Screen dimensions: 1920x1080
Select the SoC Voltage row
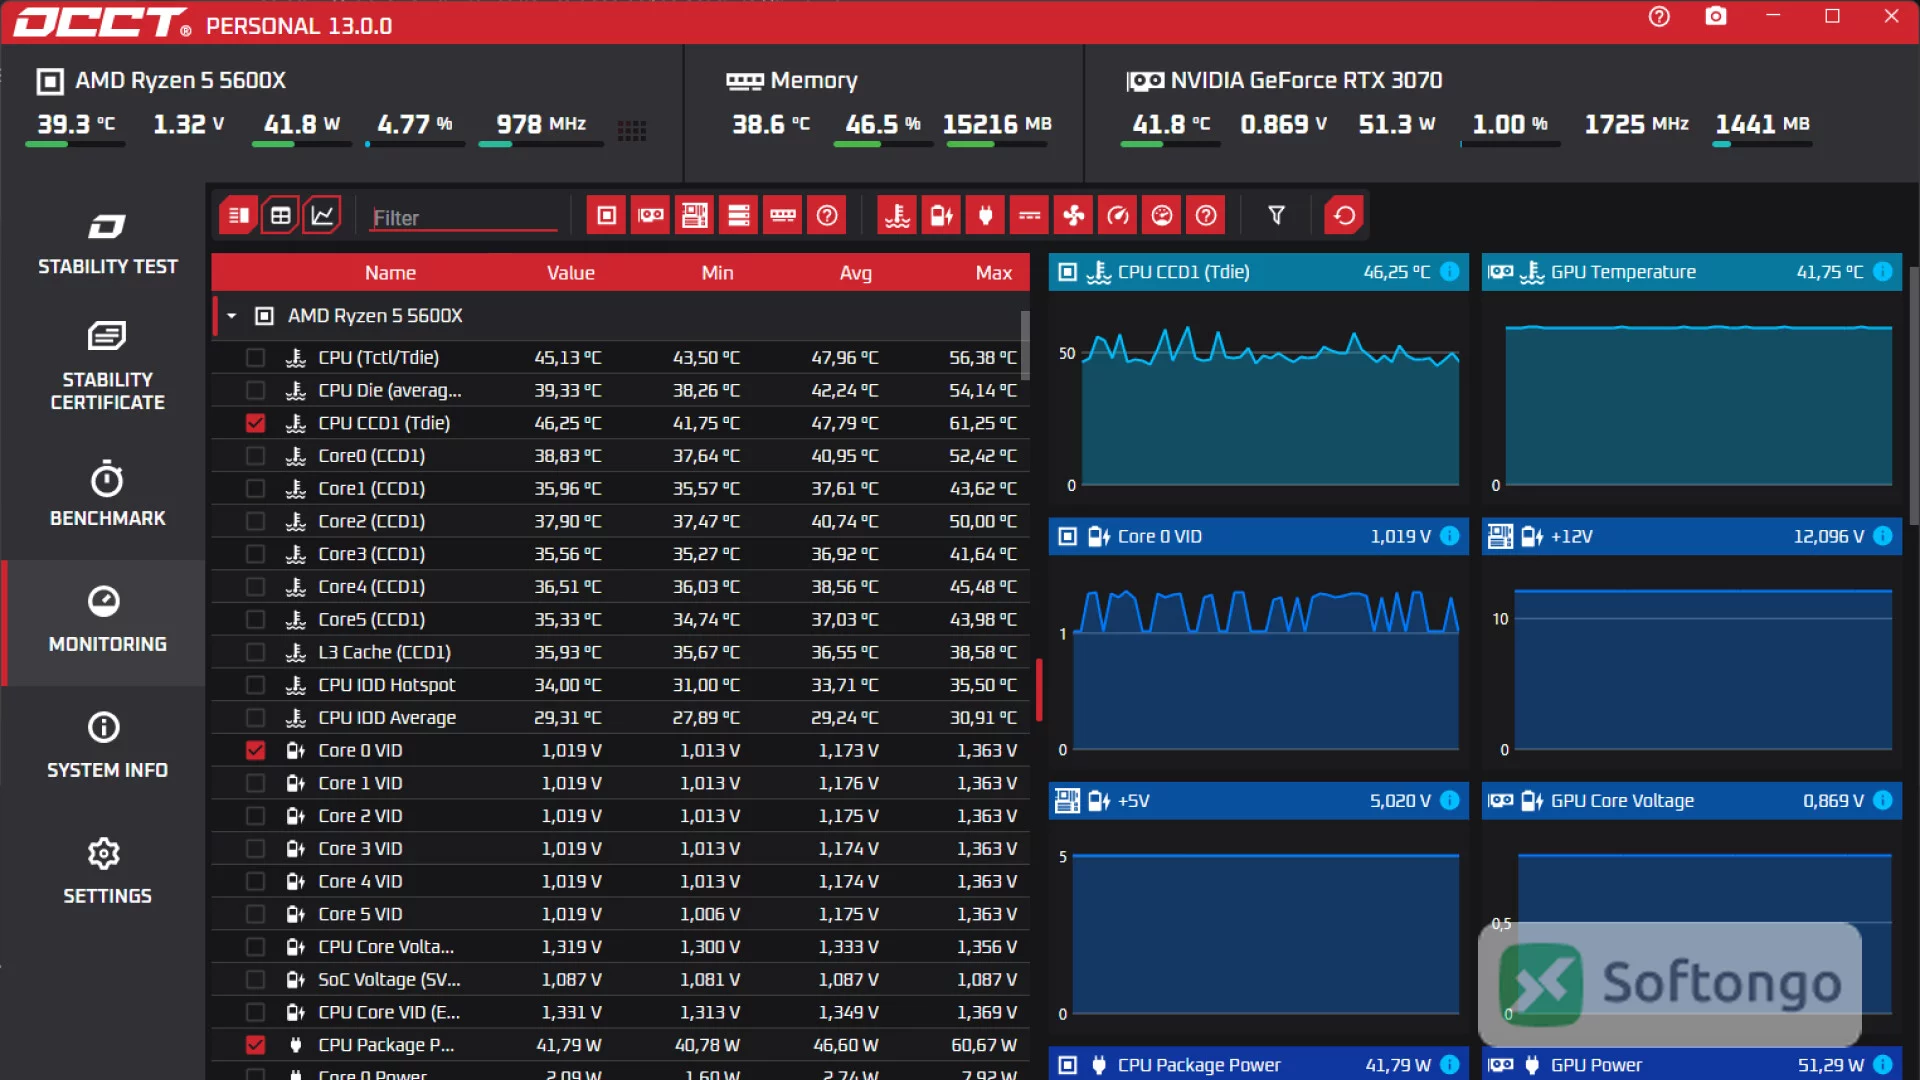(620, 980)
